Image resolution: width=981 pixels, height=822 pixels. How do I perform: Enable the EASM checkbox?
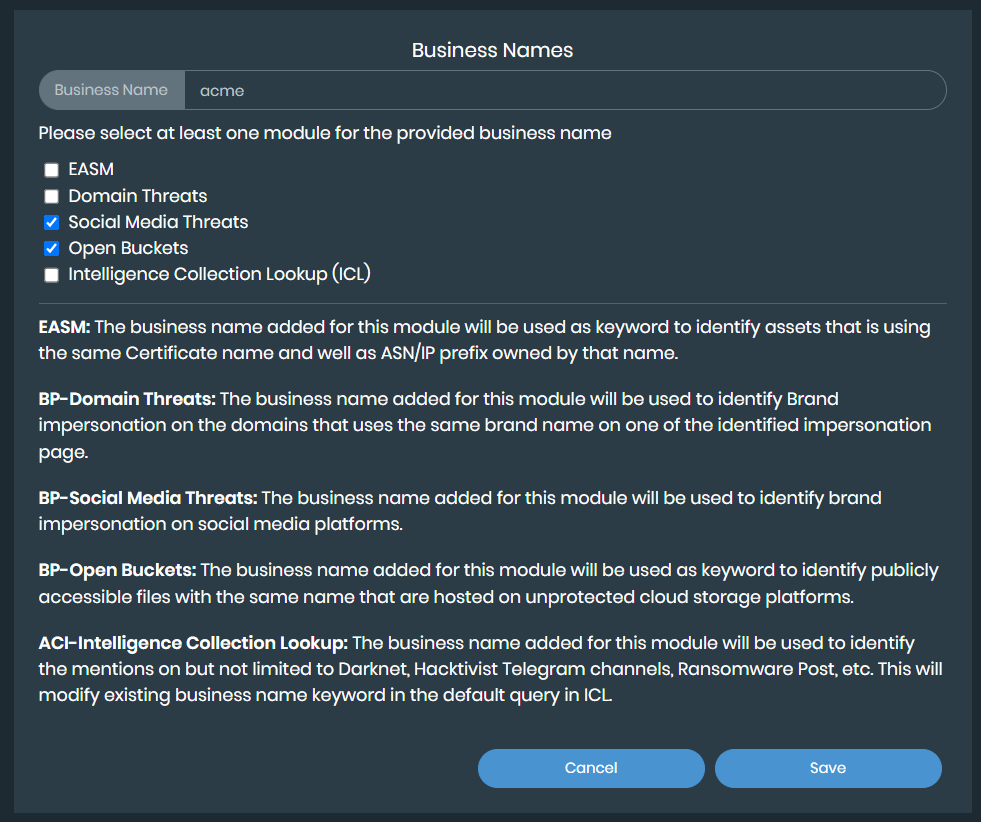(51, 170)
